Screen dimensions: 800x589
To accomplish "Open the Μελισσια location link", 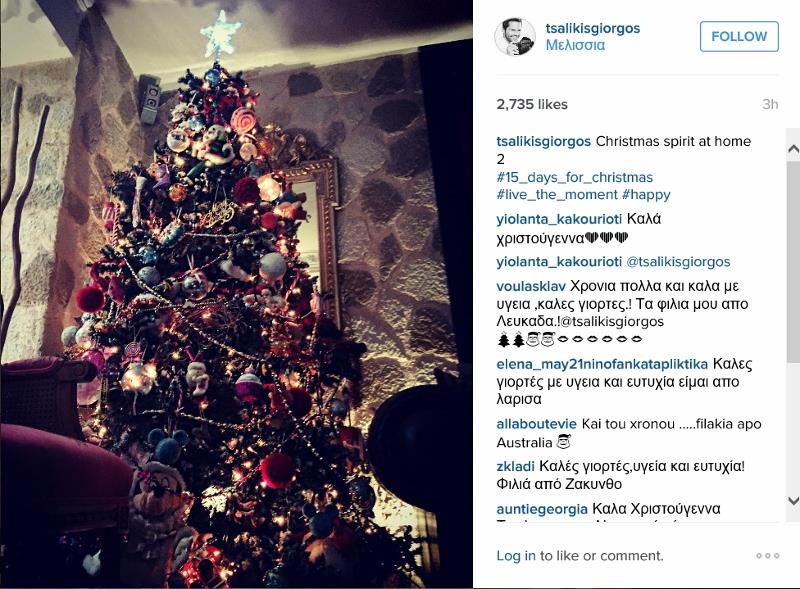I will tap(575, 45).
